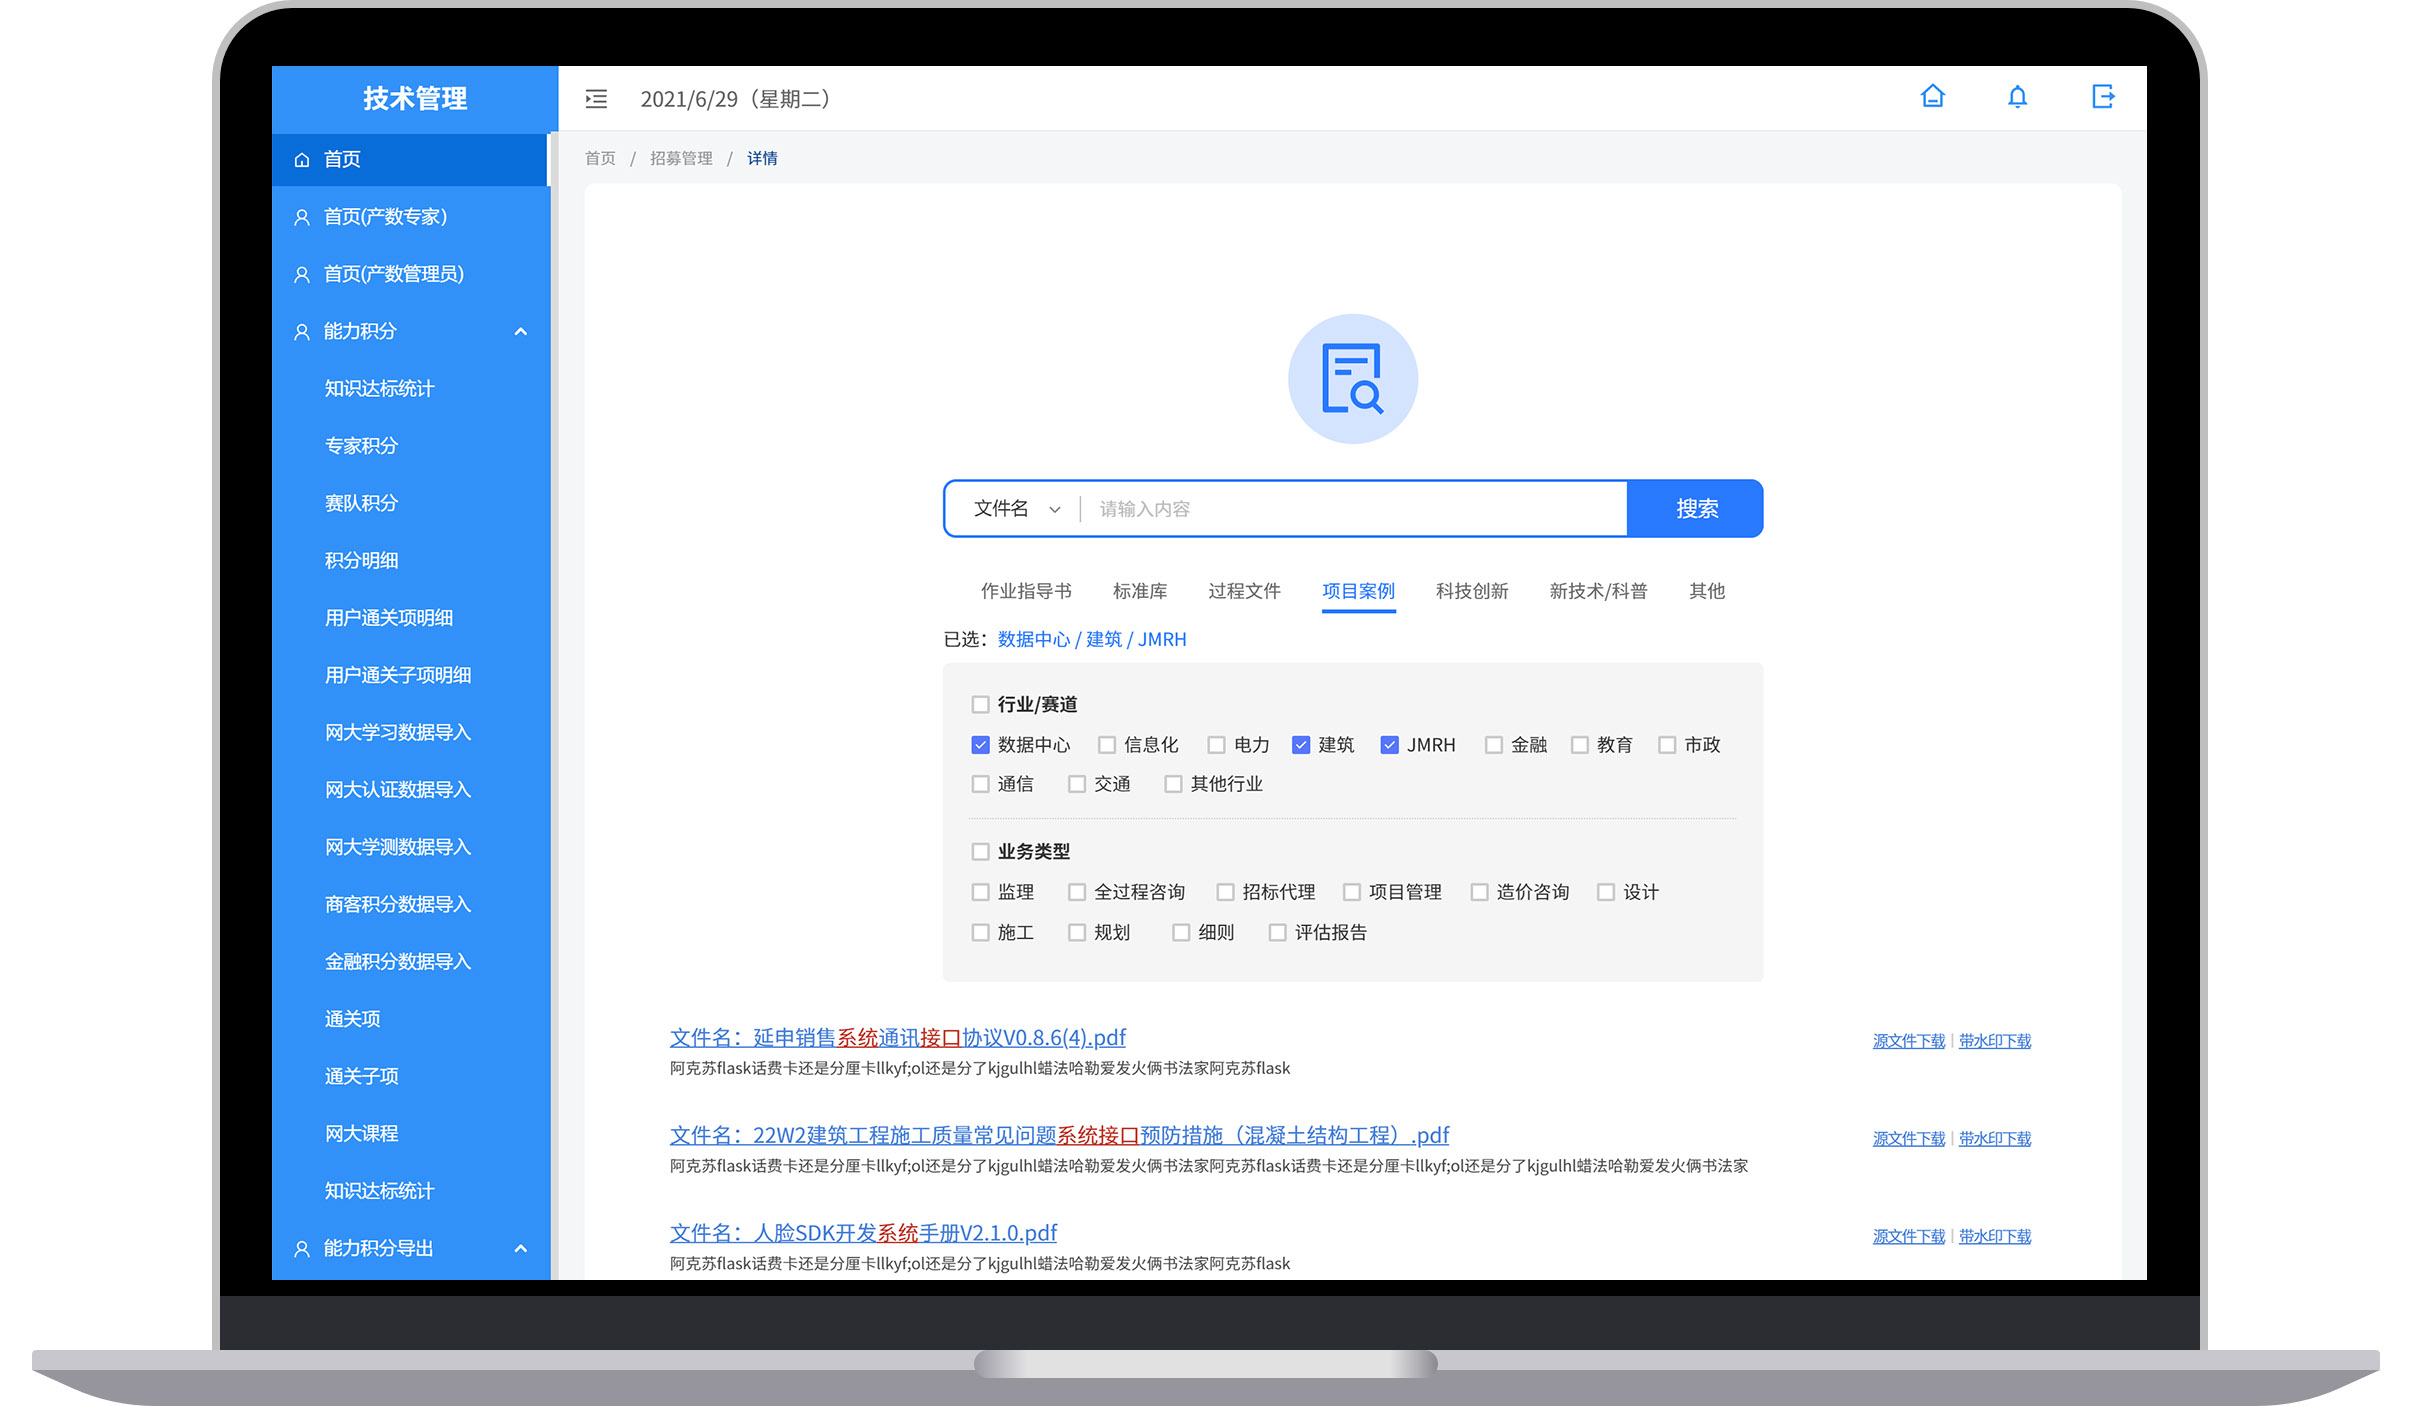Open 积分明细 in the sidebar
Image resolution: width=2410 pixels, height=1406 pixels.
tap(361, 561)
